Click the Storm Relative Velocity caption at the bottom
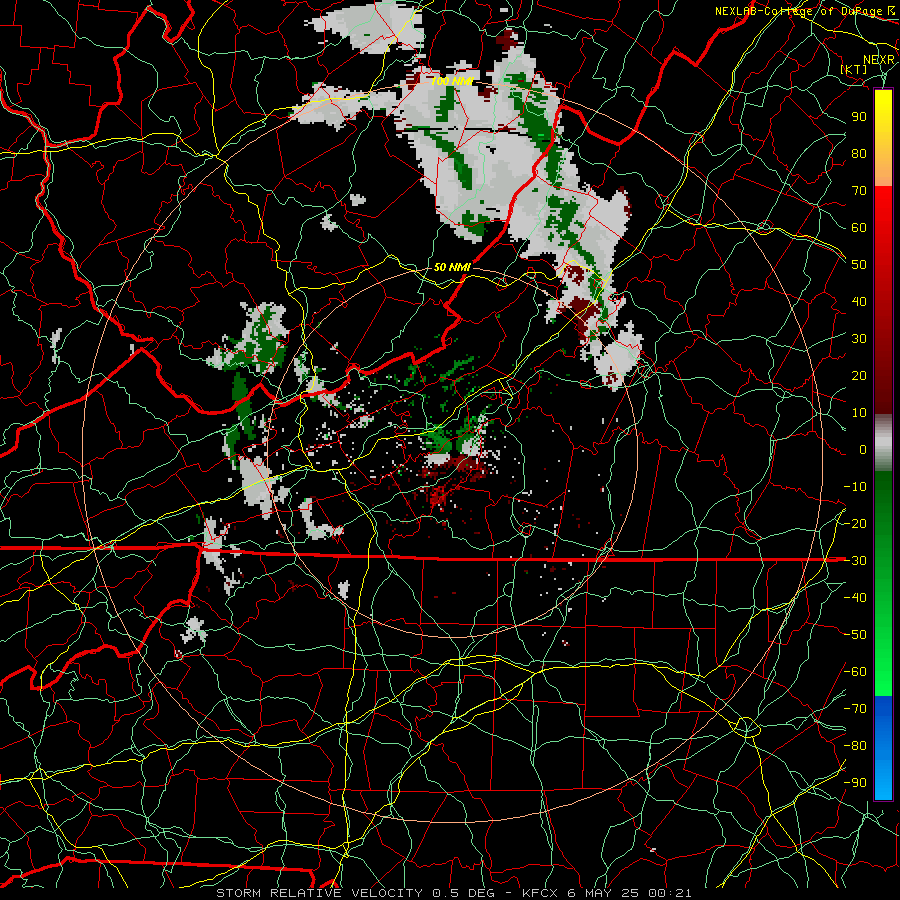 point(453,893)
